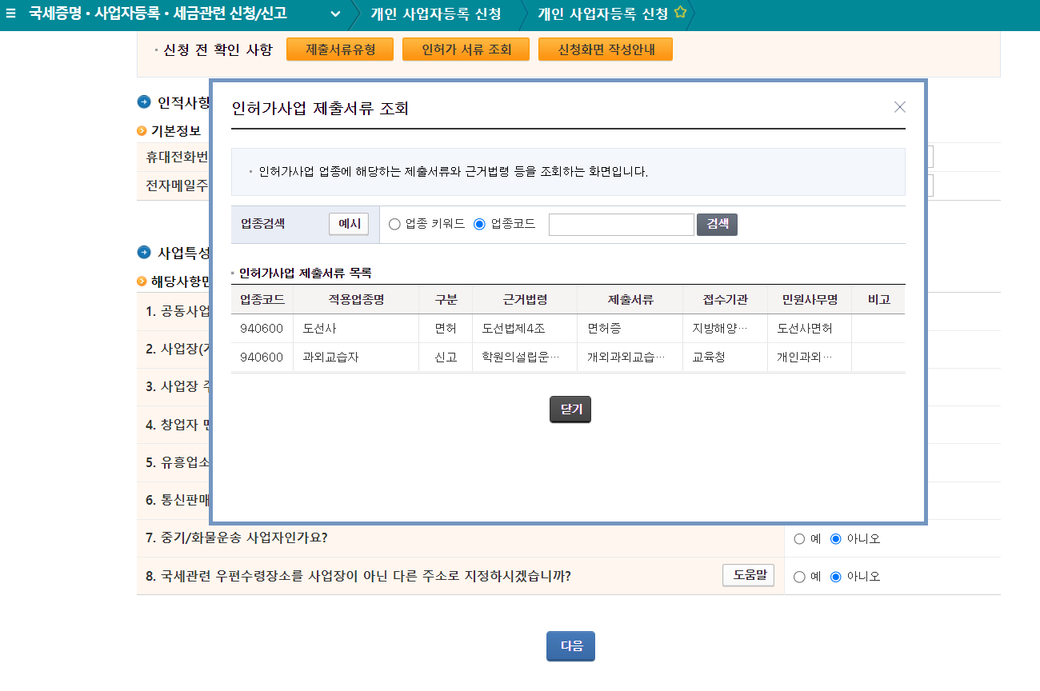This screenshot has height=691, width=1040.
Task: Click the 예시 example button
Action: 349,224
